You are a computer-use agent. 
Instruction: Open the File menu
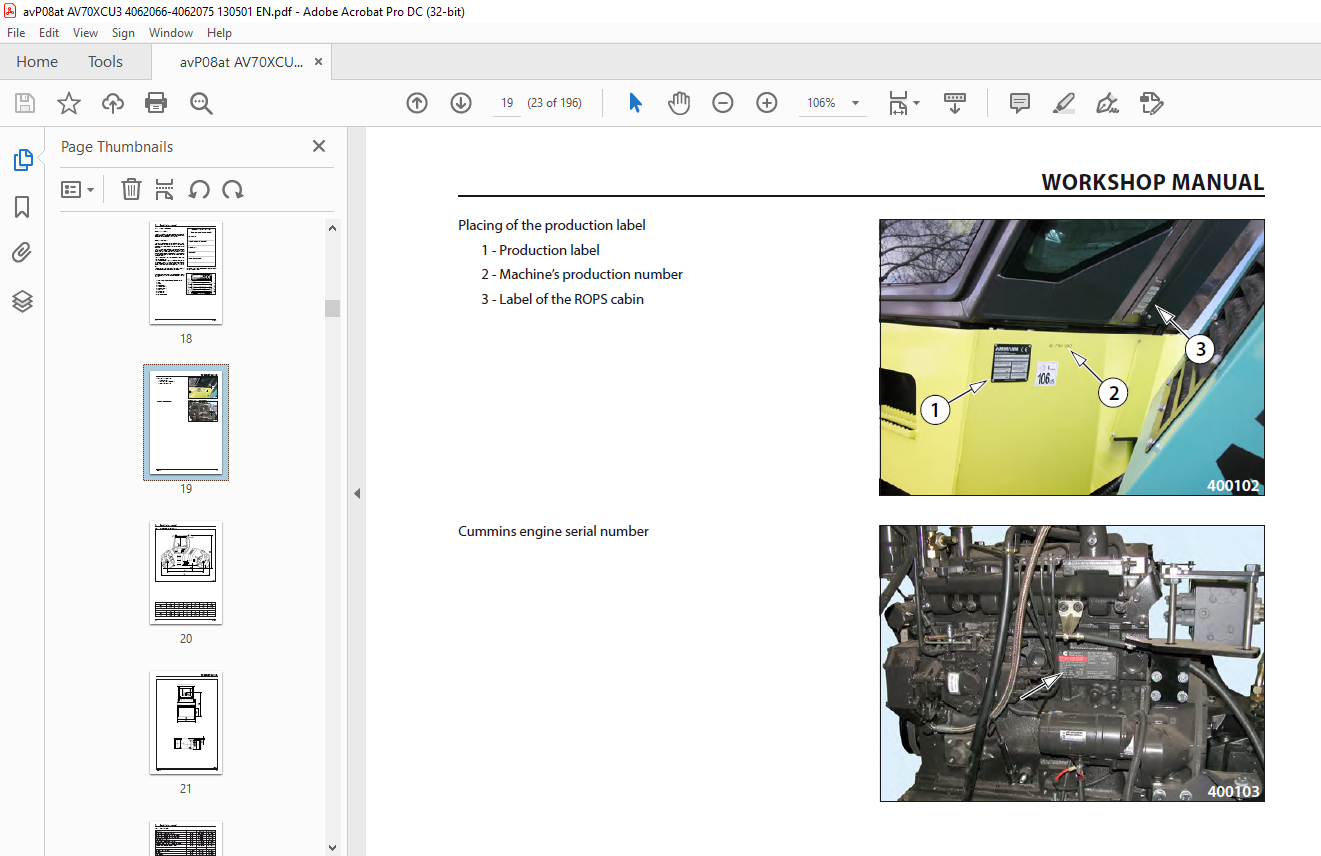(x=16, y=33)
